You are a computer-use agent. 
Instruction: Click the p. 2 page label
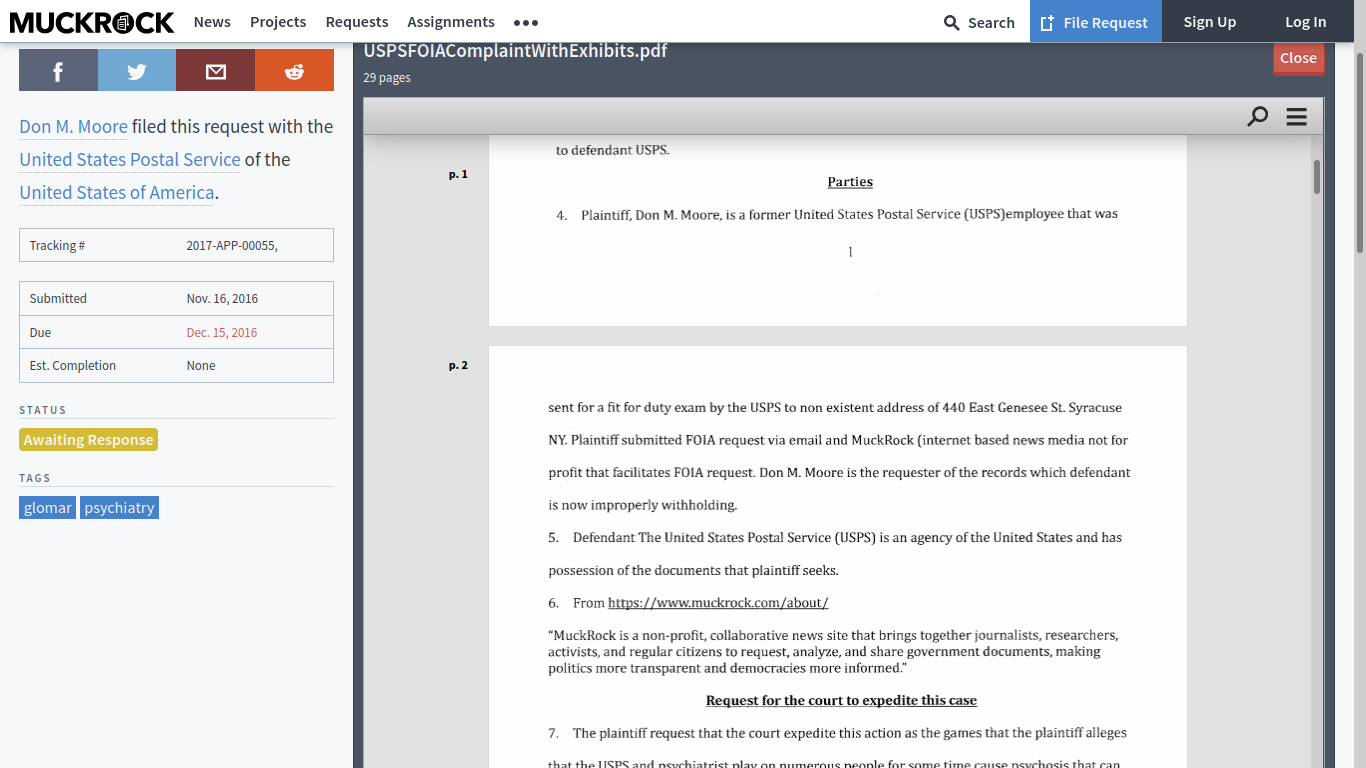click(458, 365)
